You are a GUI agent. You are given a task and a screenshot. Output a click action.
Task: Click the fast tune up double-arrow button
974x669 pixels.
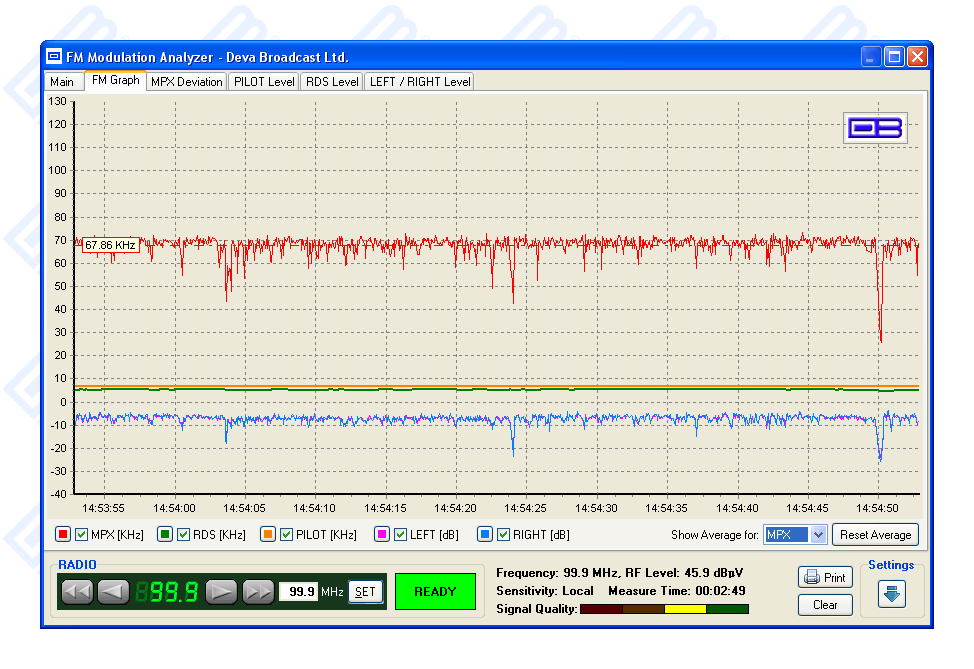point(258,592)
